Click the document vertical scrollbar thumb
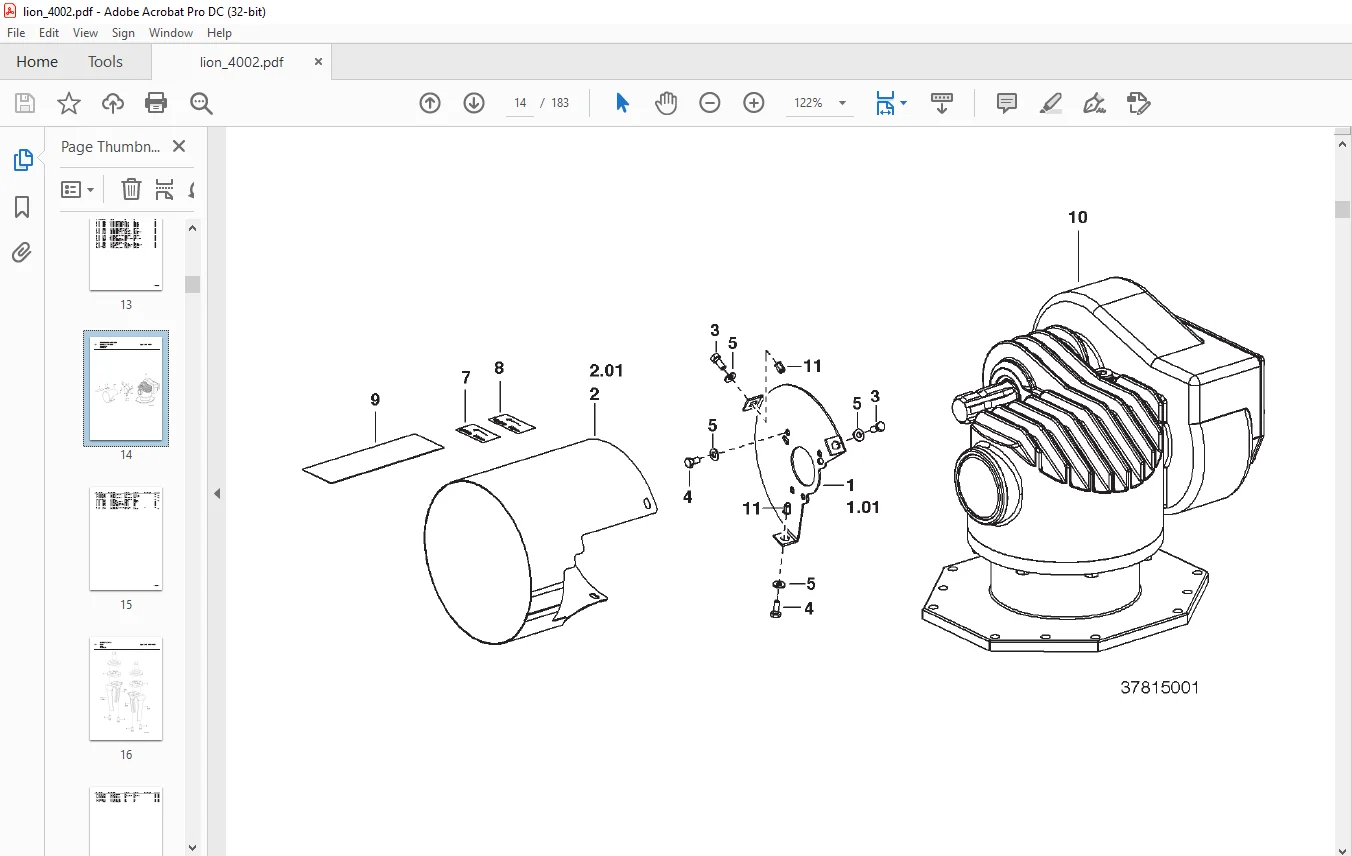The width and height of the screenshot is (1352, 856). click(1343, 209)
